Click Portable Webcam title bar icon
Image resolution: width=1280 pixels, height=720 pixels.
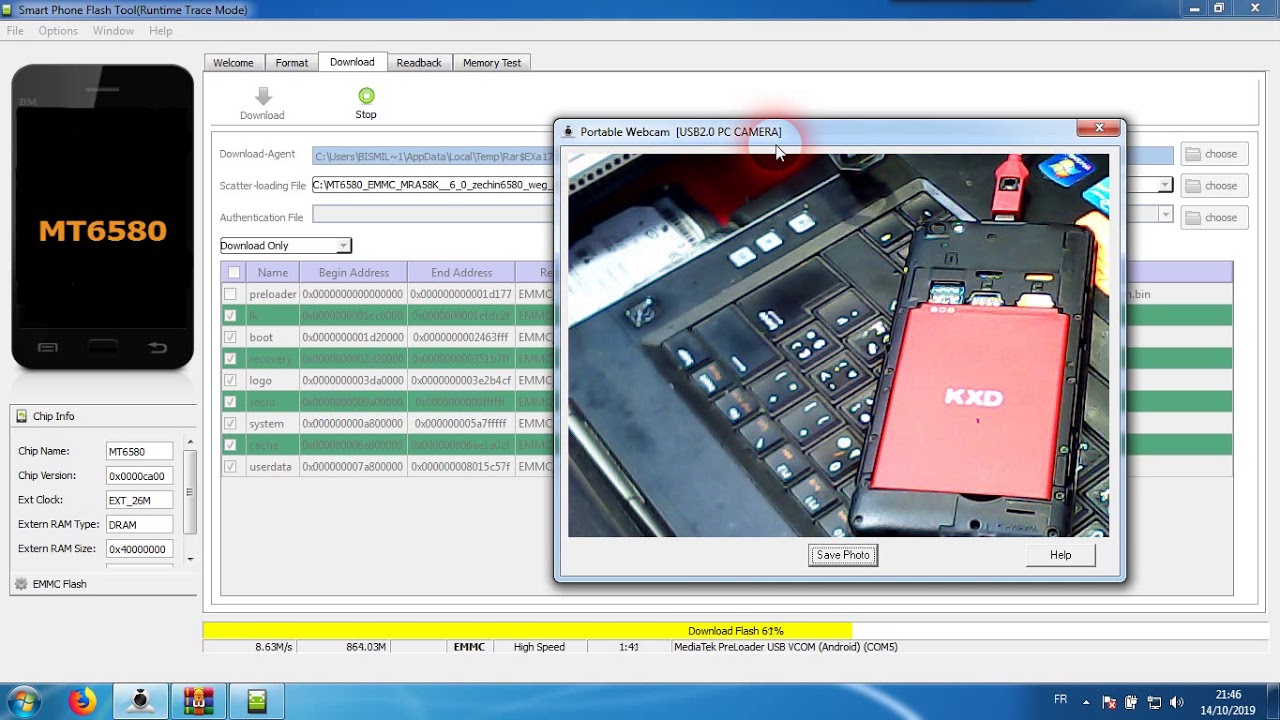568,132
